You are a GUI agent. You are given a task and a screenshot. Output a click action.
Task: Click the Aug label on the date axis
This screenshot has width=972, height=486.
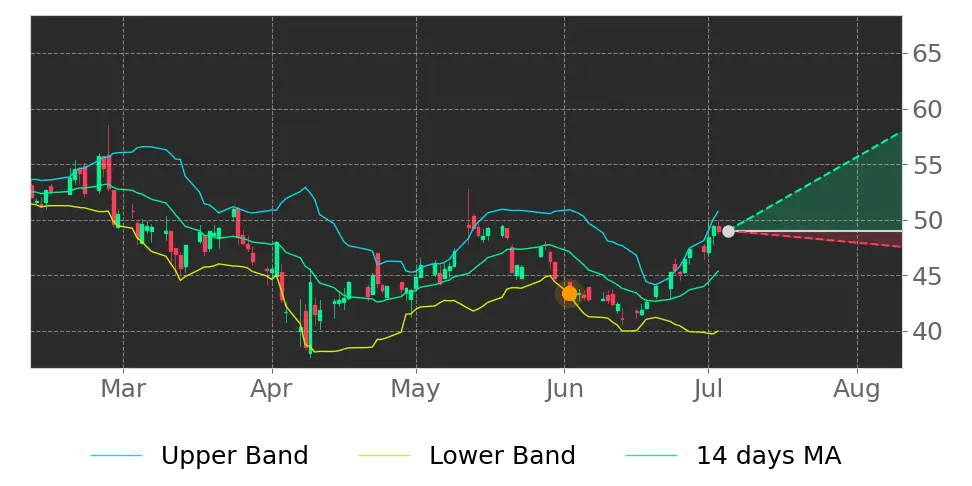pyautogui.click(x=857, y=389)
